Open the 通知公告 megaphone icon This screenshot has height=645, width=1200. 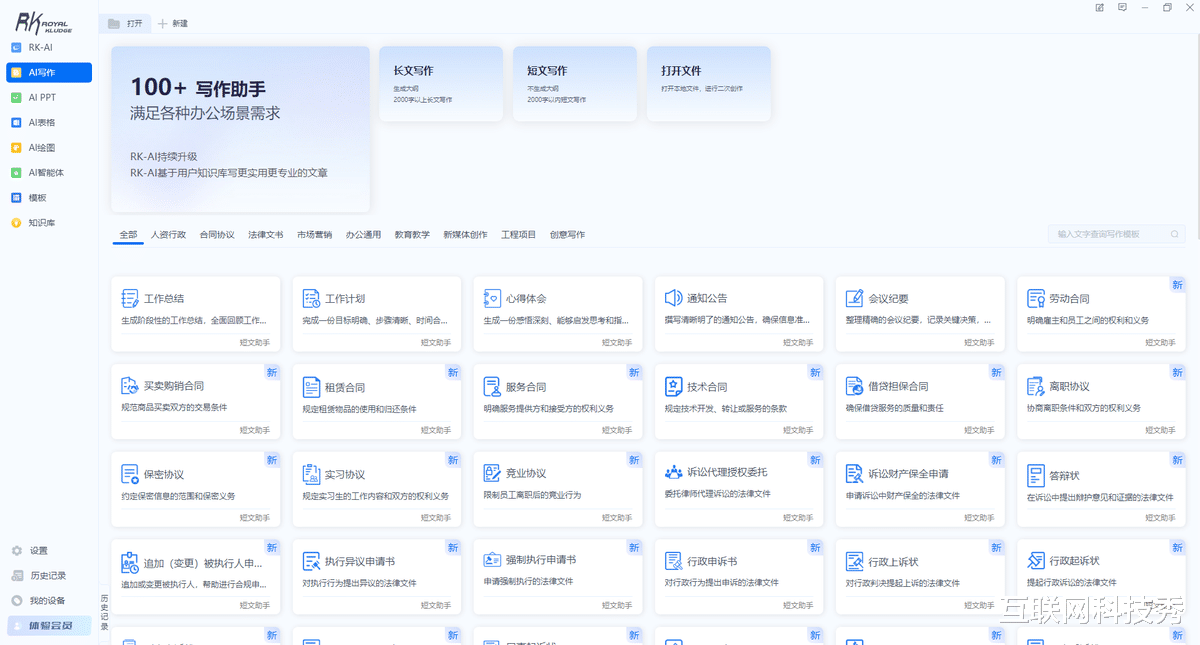(673, 298)
